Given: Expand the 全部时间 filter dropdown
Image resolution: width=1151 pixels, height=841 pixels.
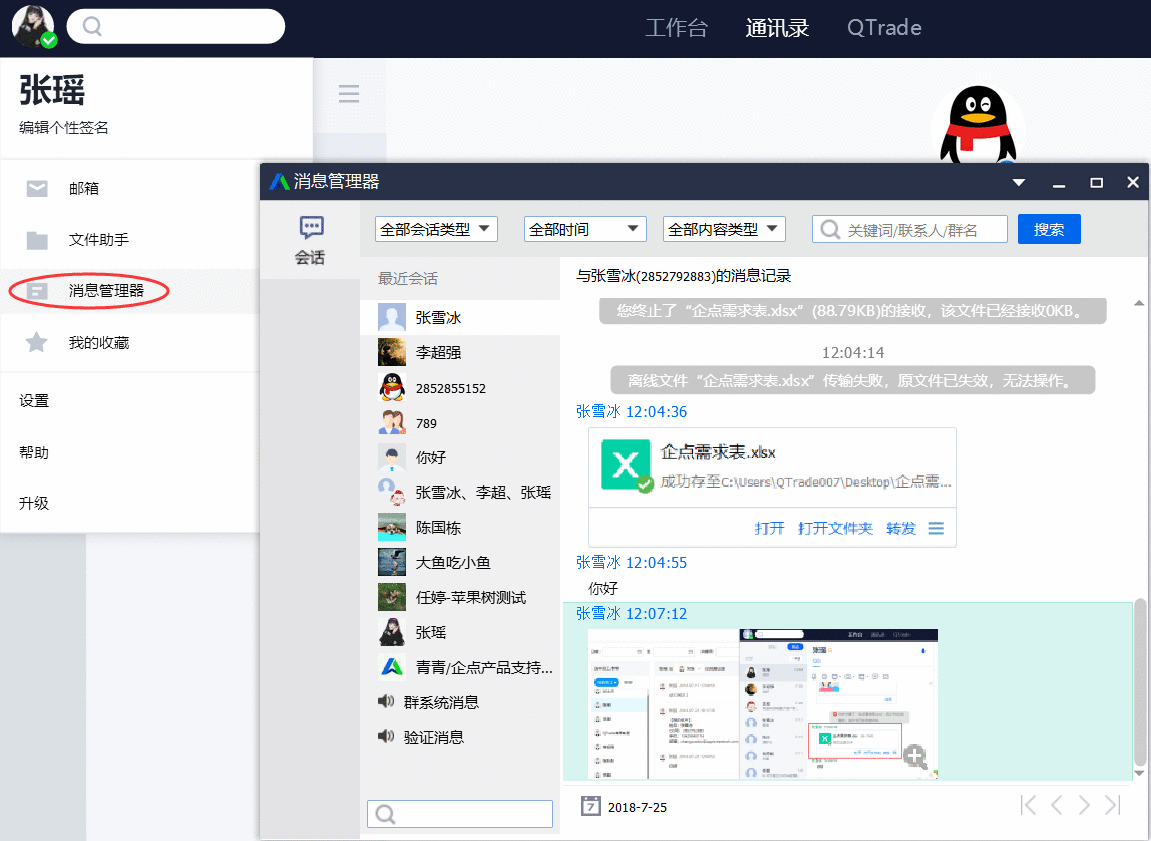Looking at the screenshot, I should 585,228.
